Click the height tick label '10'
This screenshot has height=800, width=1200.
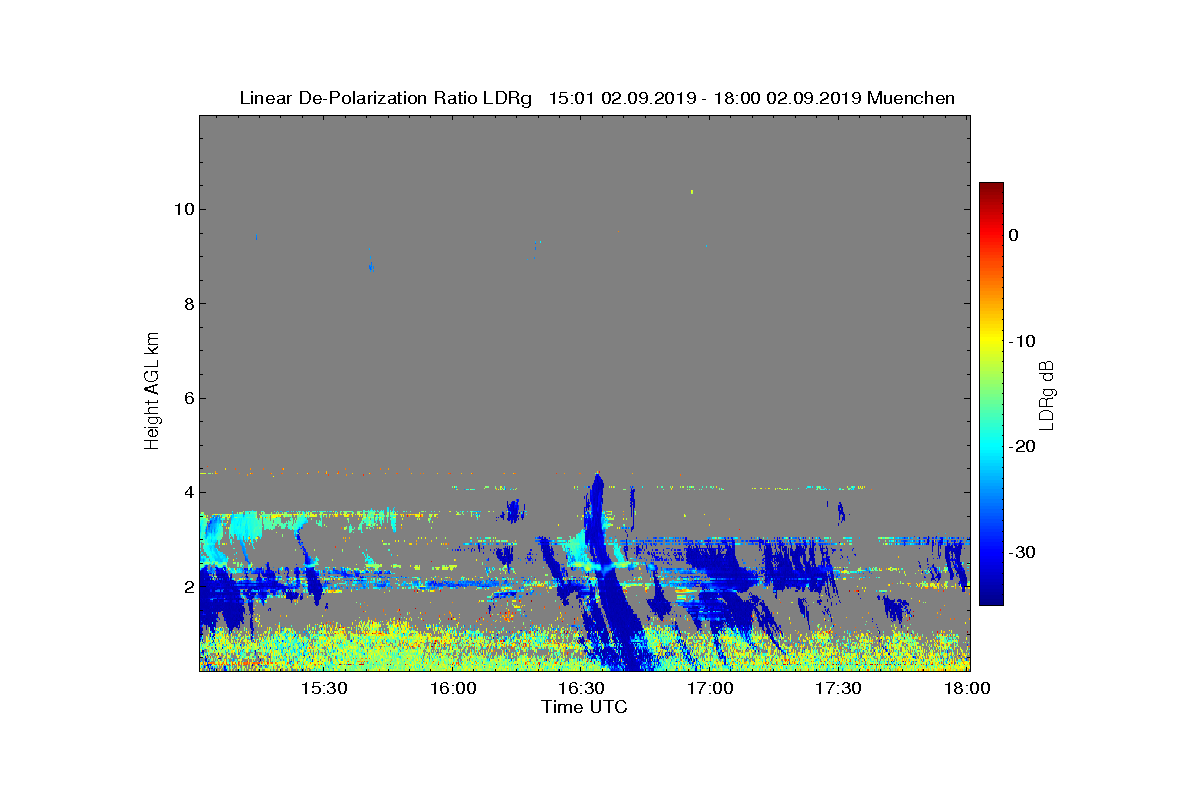(183, 209)
